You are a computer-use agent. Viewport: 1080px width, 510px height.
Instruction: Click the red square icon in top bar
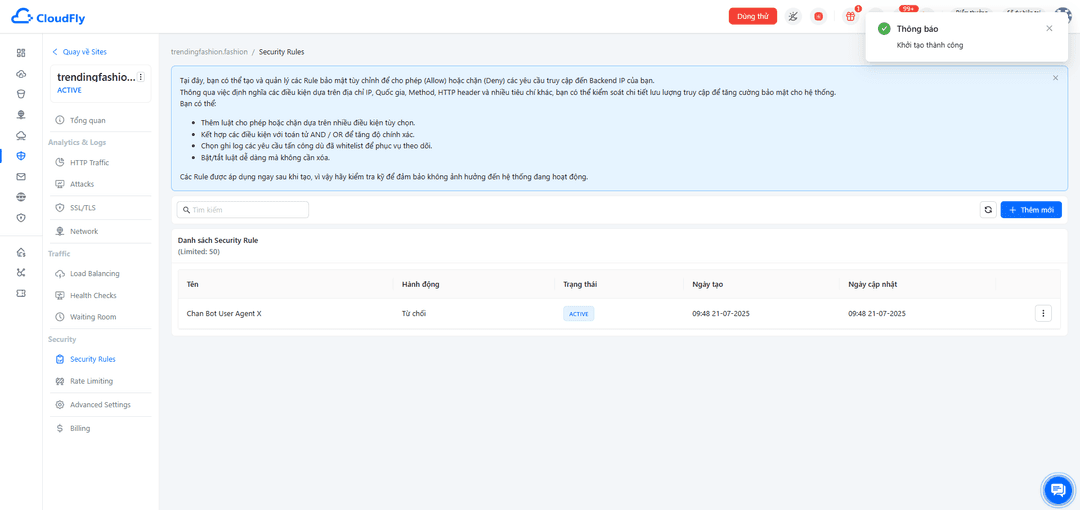click(x=818, y=17)
